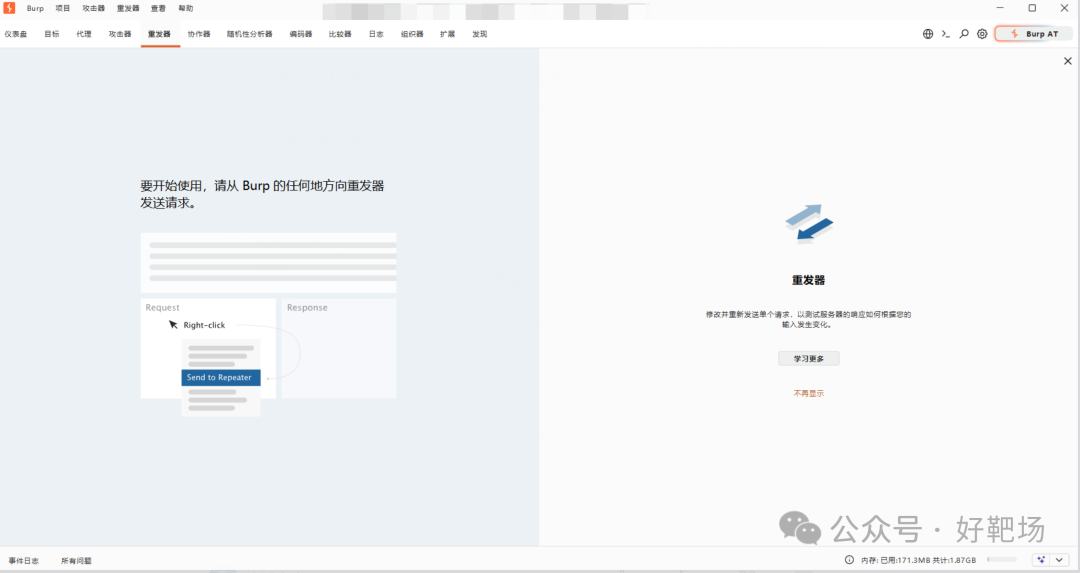1080x573 pixels.
Task: Switch to the 日志 tab
Action: tap(376, 34)
